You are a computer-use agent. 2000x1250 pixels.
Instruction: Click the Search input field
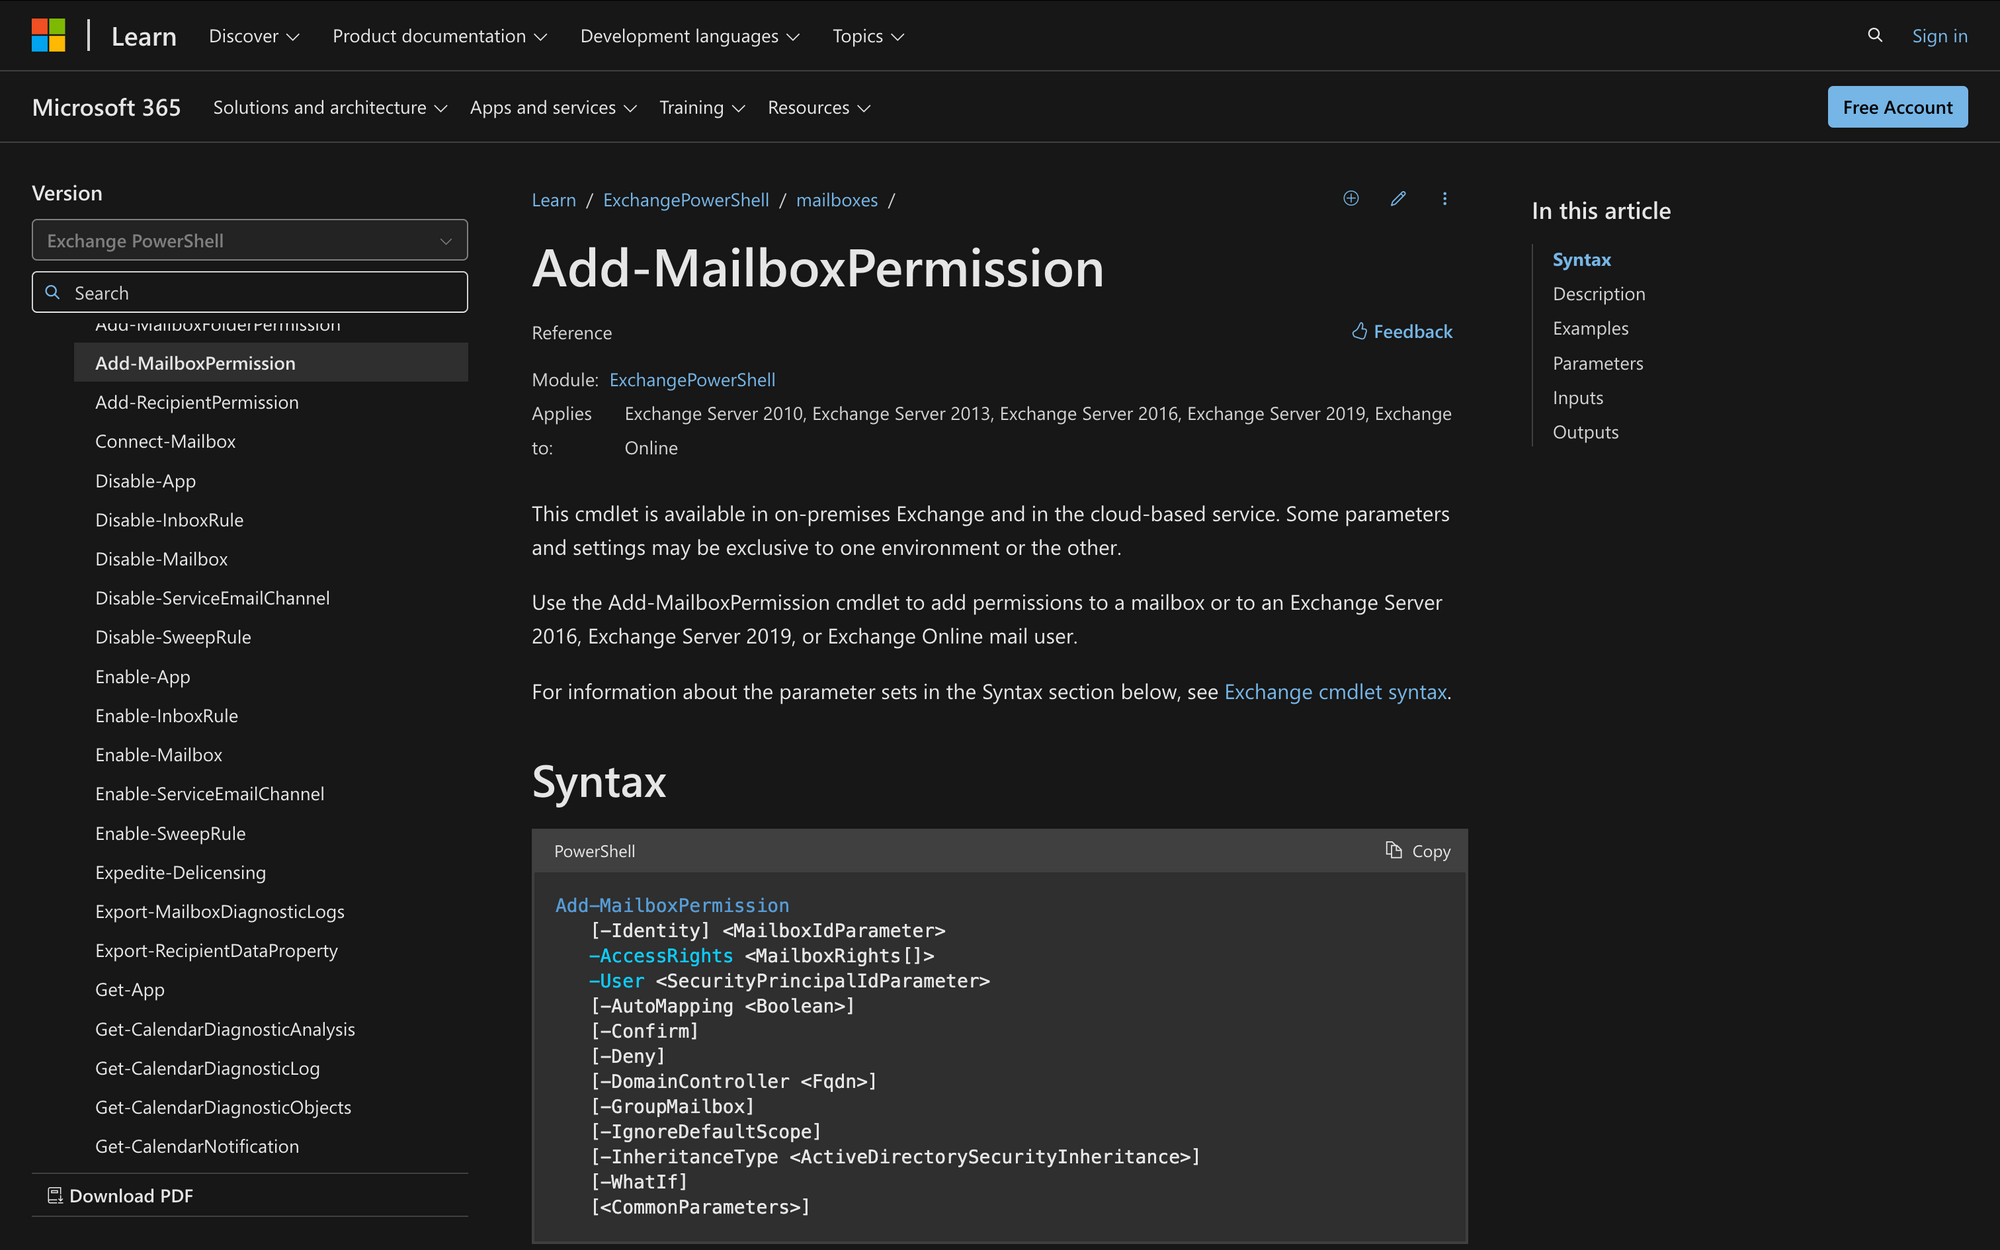(251, 291)
